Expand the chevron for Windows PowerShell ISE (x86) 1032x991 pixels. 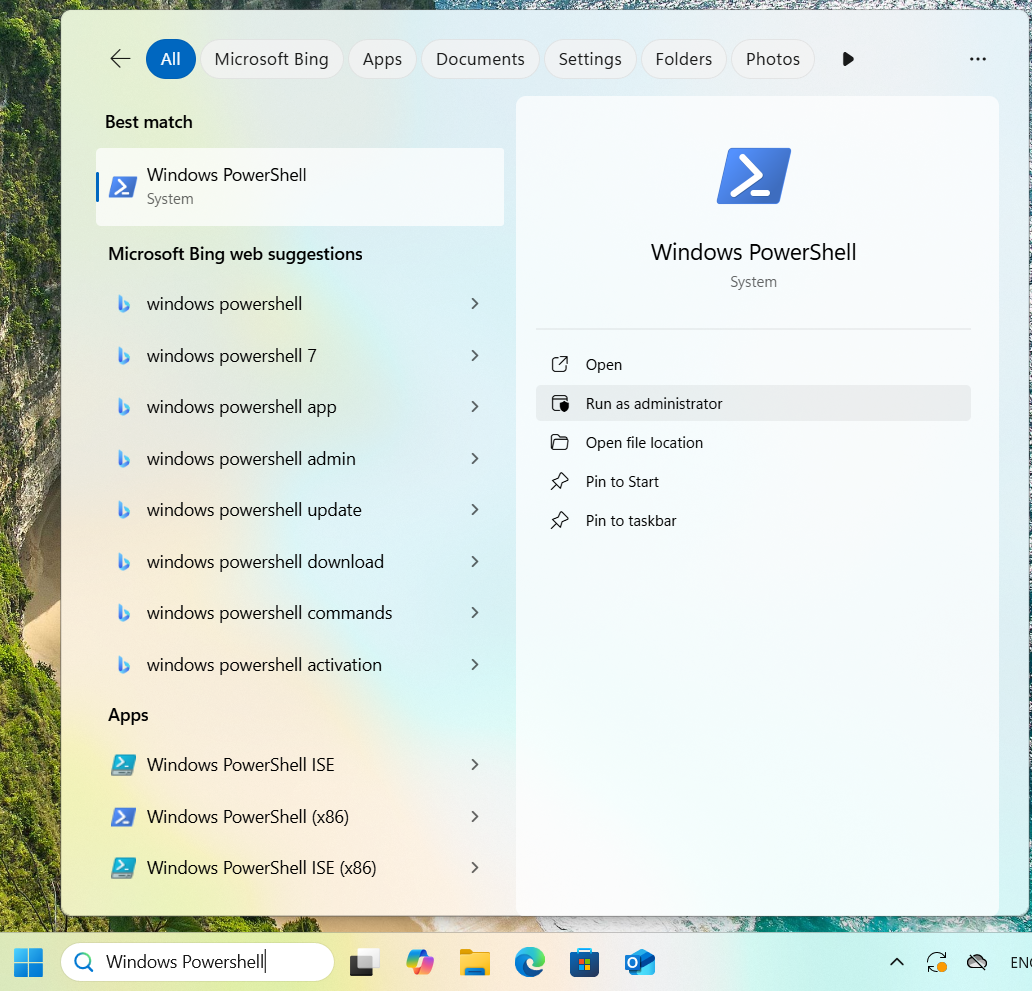475,868
